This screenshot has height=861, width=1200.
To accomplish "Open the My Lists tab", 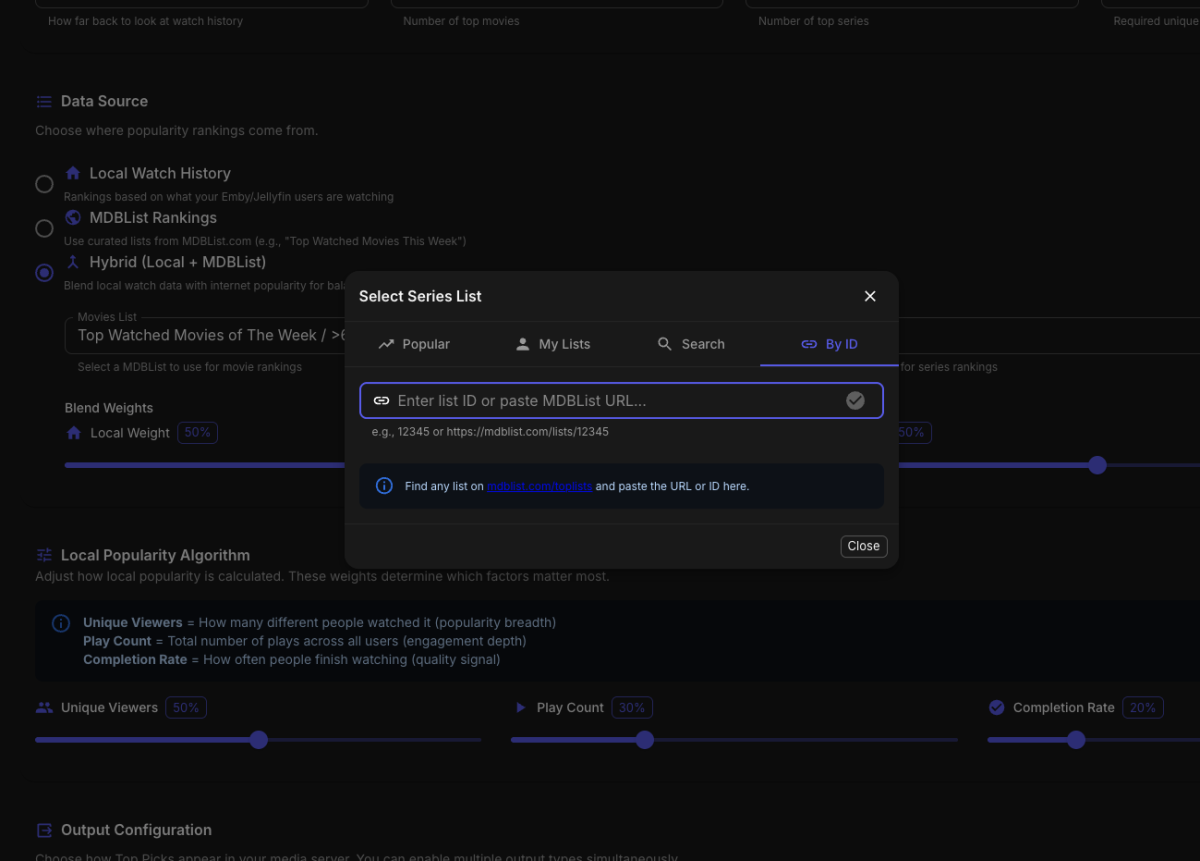I will click(552, 344).
